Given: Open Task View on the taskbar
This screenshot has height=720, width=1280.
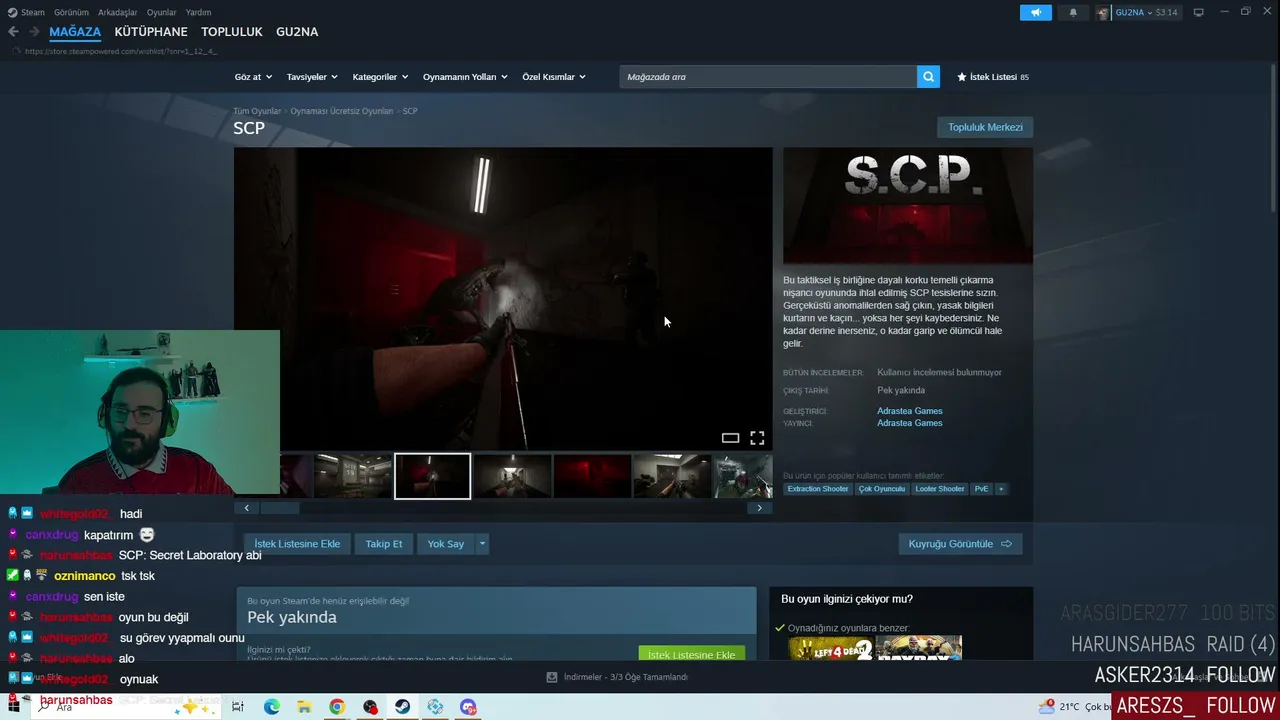Looking at the screenshot, I should click(238, 707).
